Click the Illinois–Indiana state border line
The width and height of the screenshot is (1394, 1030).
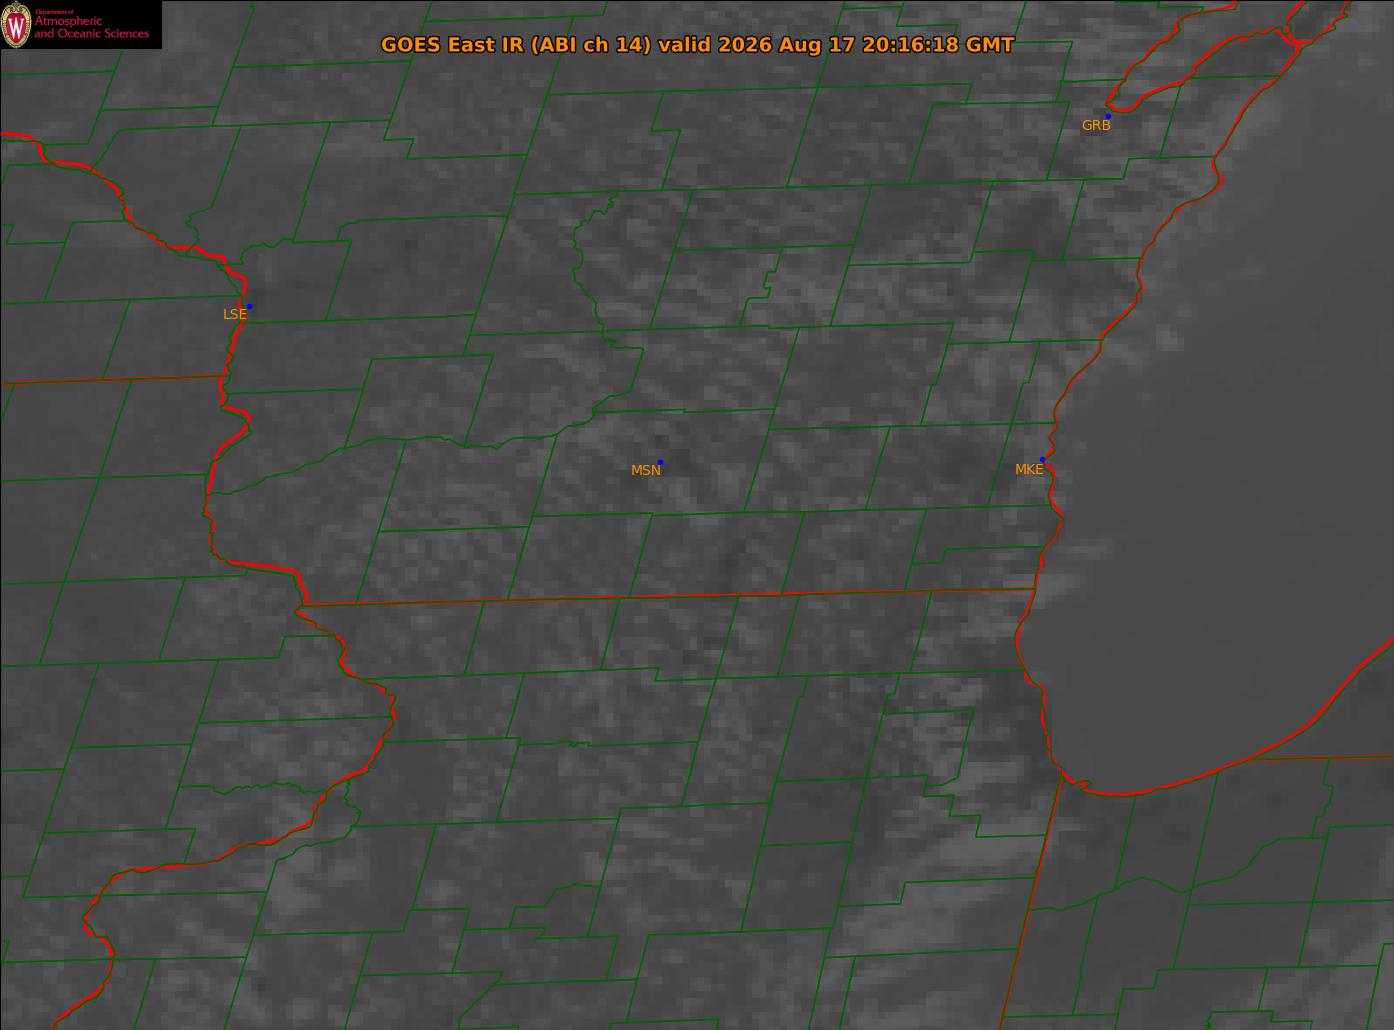(1038, 900)
